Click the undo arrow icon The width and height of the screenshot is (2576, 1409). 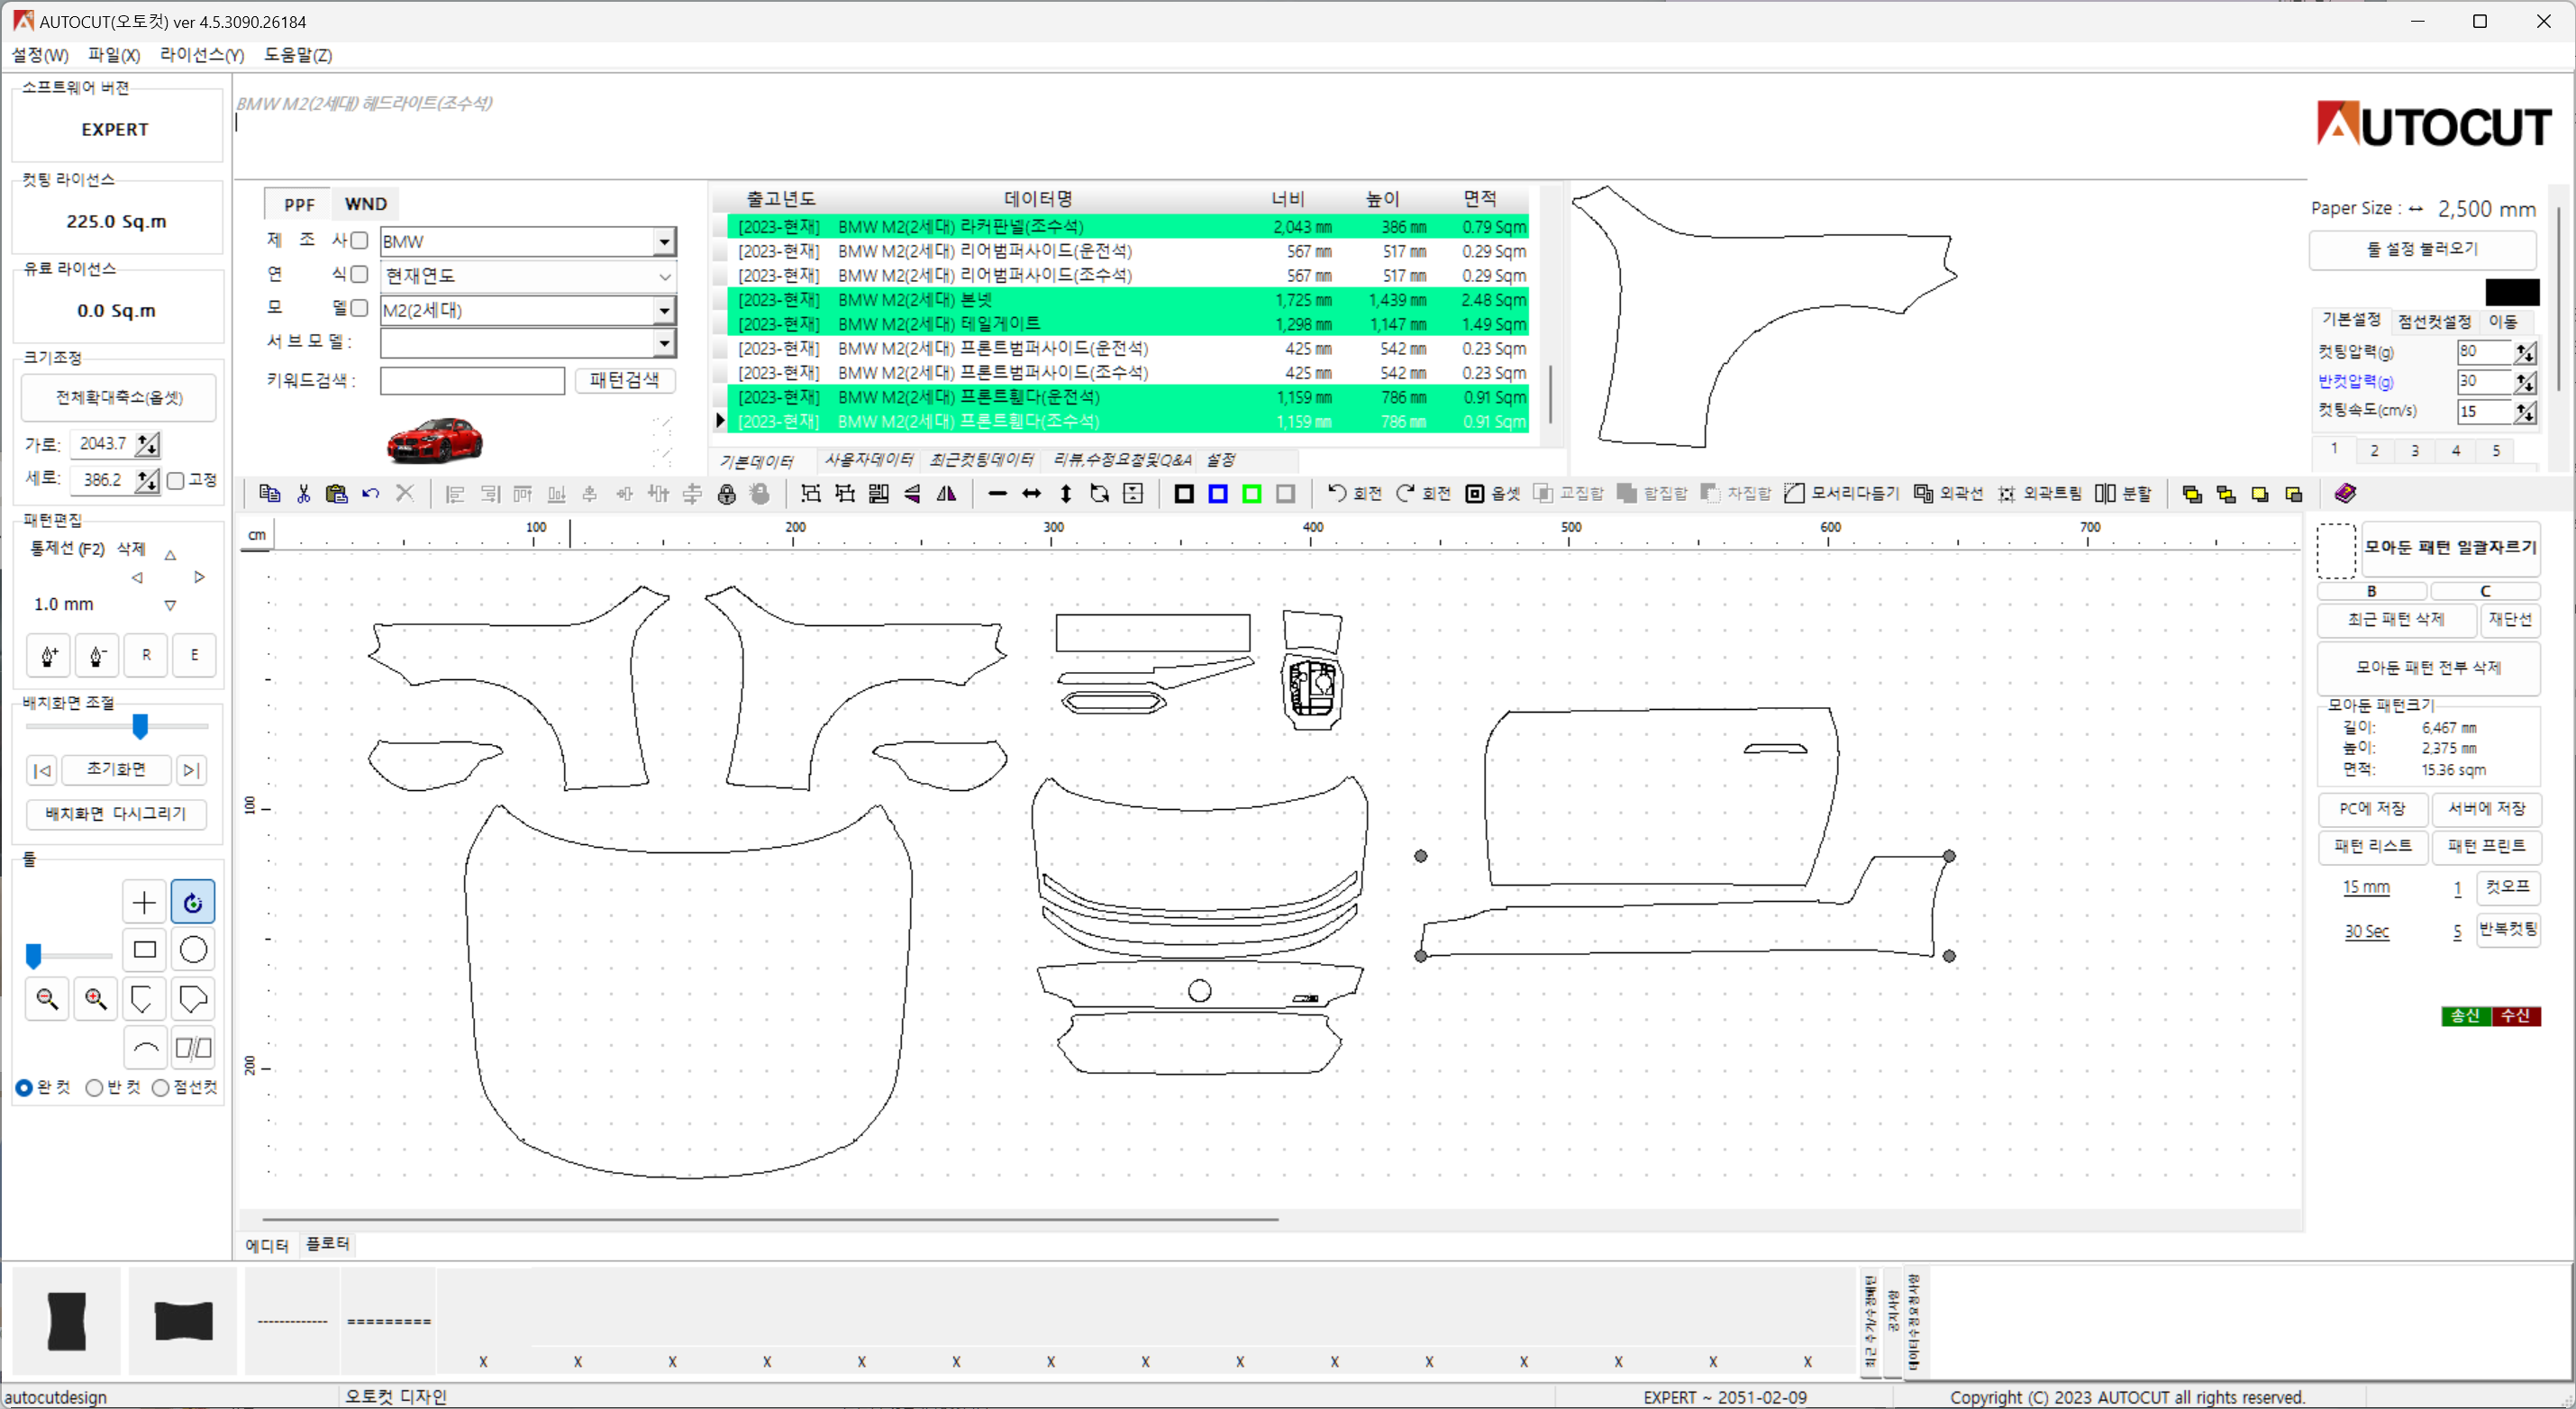coord(370,493)
